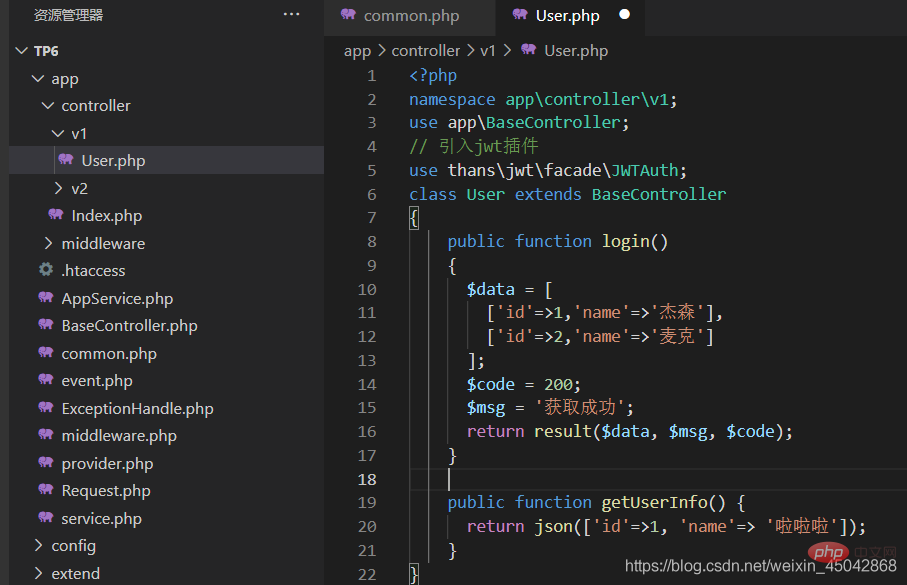Click the elephant icon beside middleware.php

[x=46, y=435]
